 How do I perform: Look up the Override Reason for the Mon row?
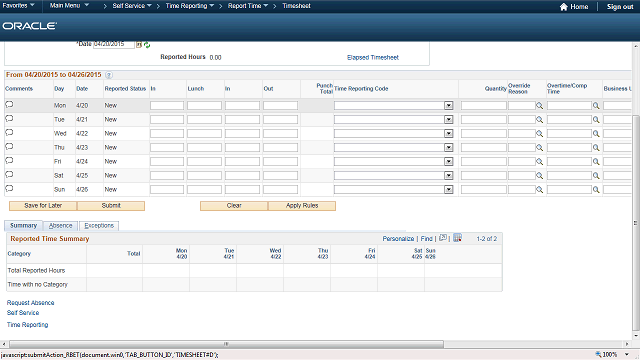coord(540,106)
